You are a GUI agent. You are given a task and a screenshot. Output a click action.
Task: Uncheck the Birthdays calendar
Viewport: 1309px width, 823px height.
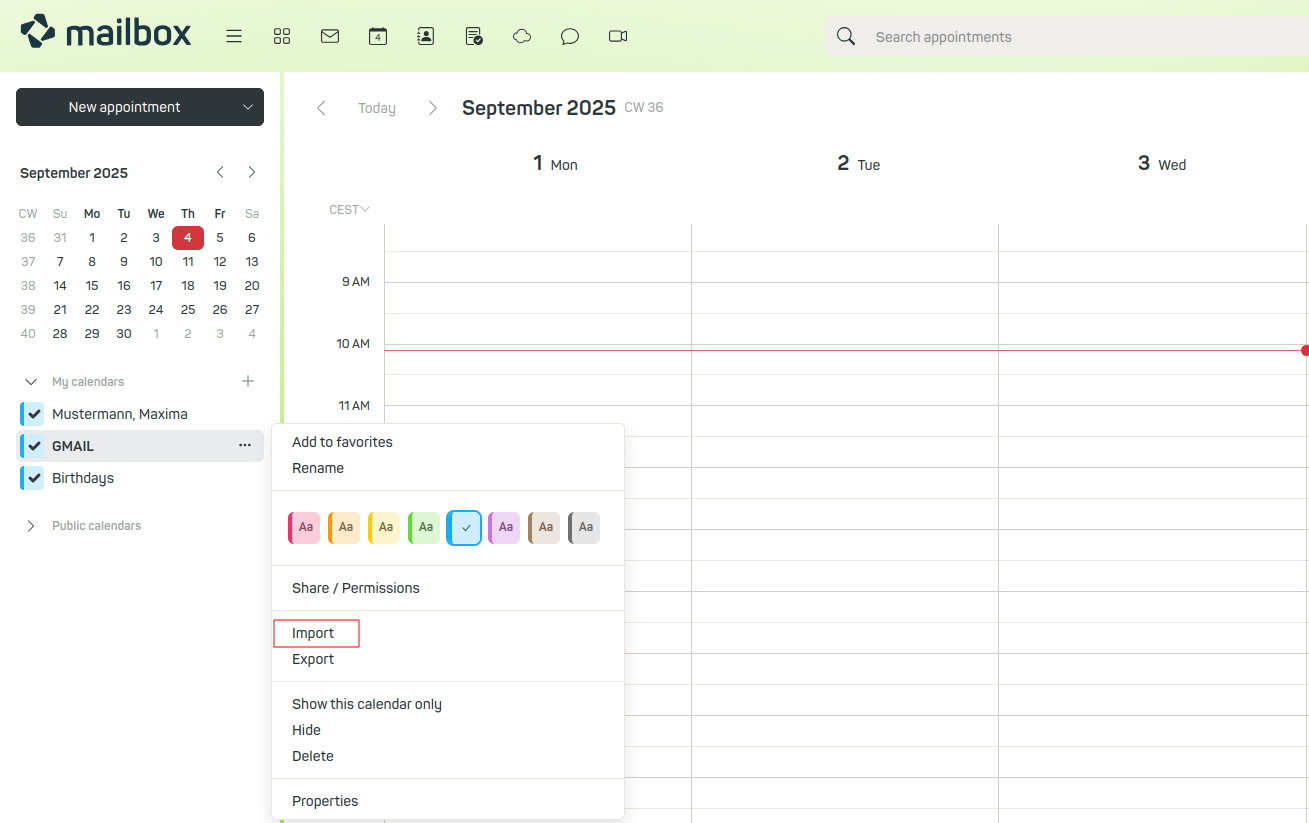click(31, 478)
